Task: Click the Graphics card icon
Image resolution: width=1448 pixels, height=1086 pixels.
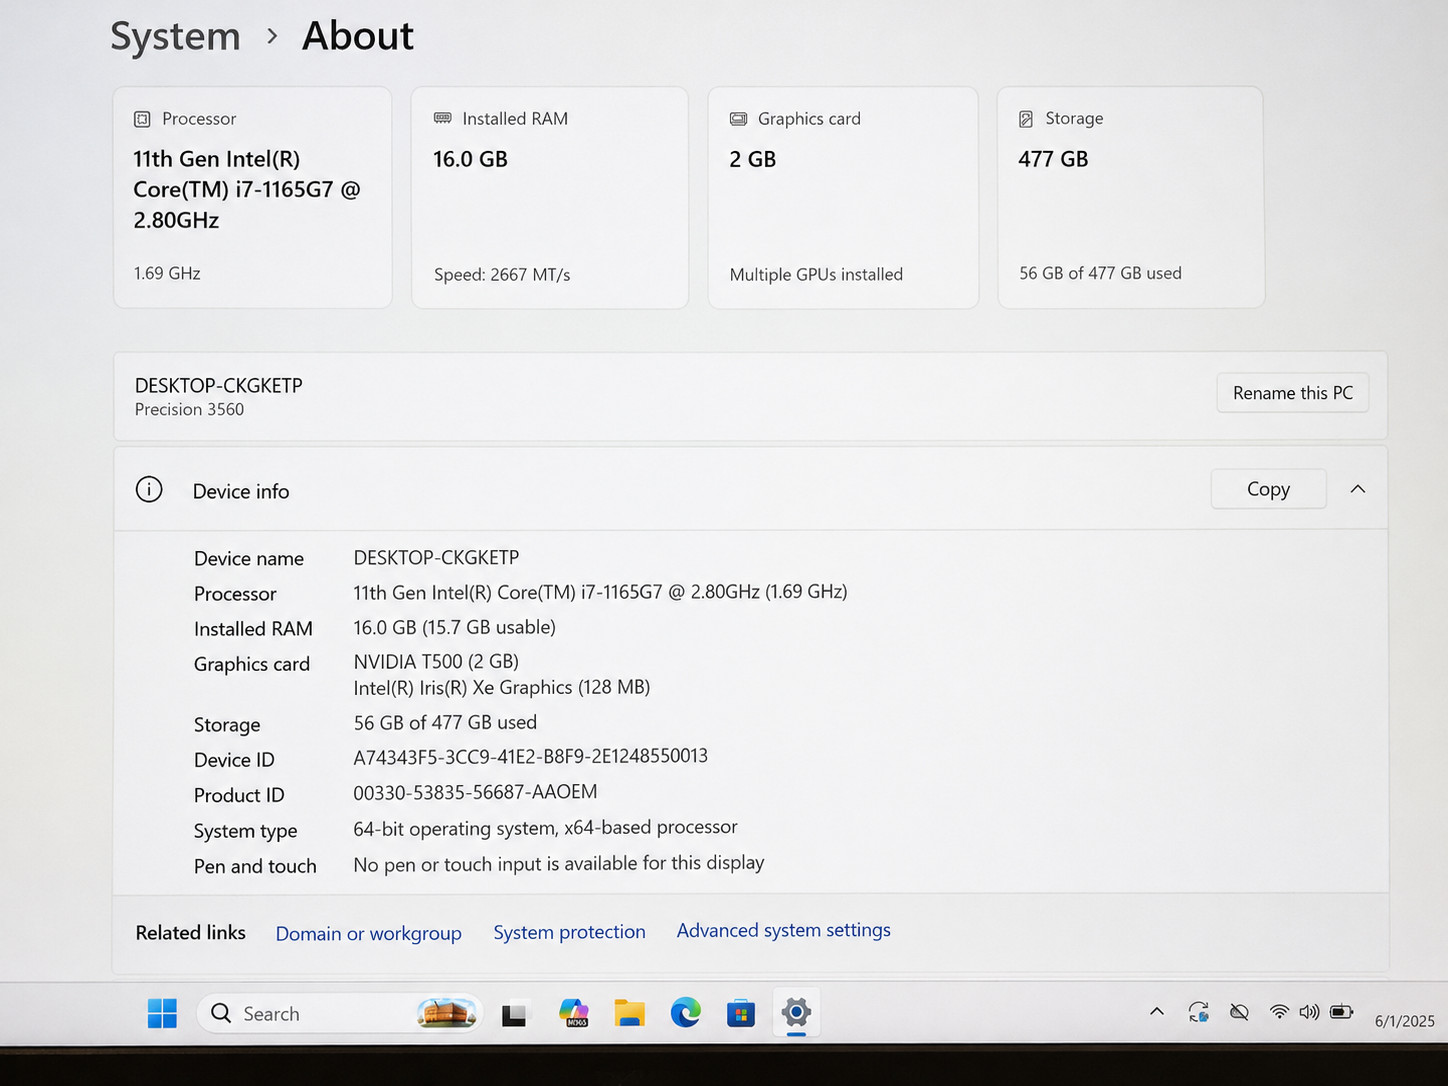Action: pos(738,119)
